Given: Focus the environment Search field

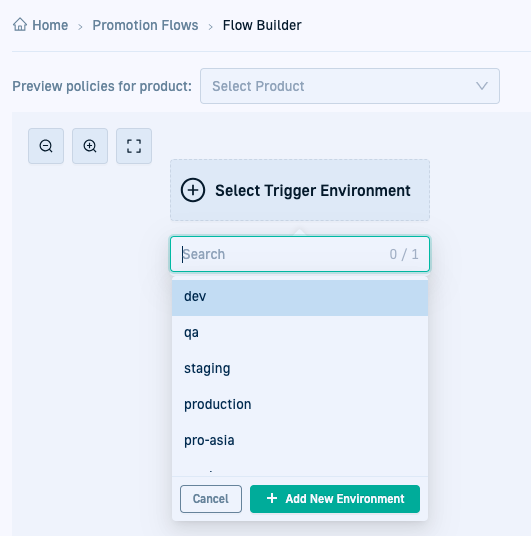Looking at the screenshot, I should (x=300, y=254).
